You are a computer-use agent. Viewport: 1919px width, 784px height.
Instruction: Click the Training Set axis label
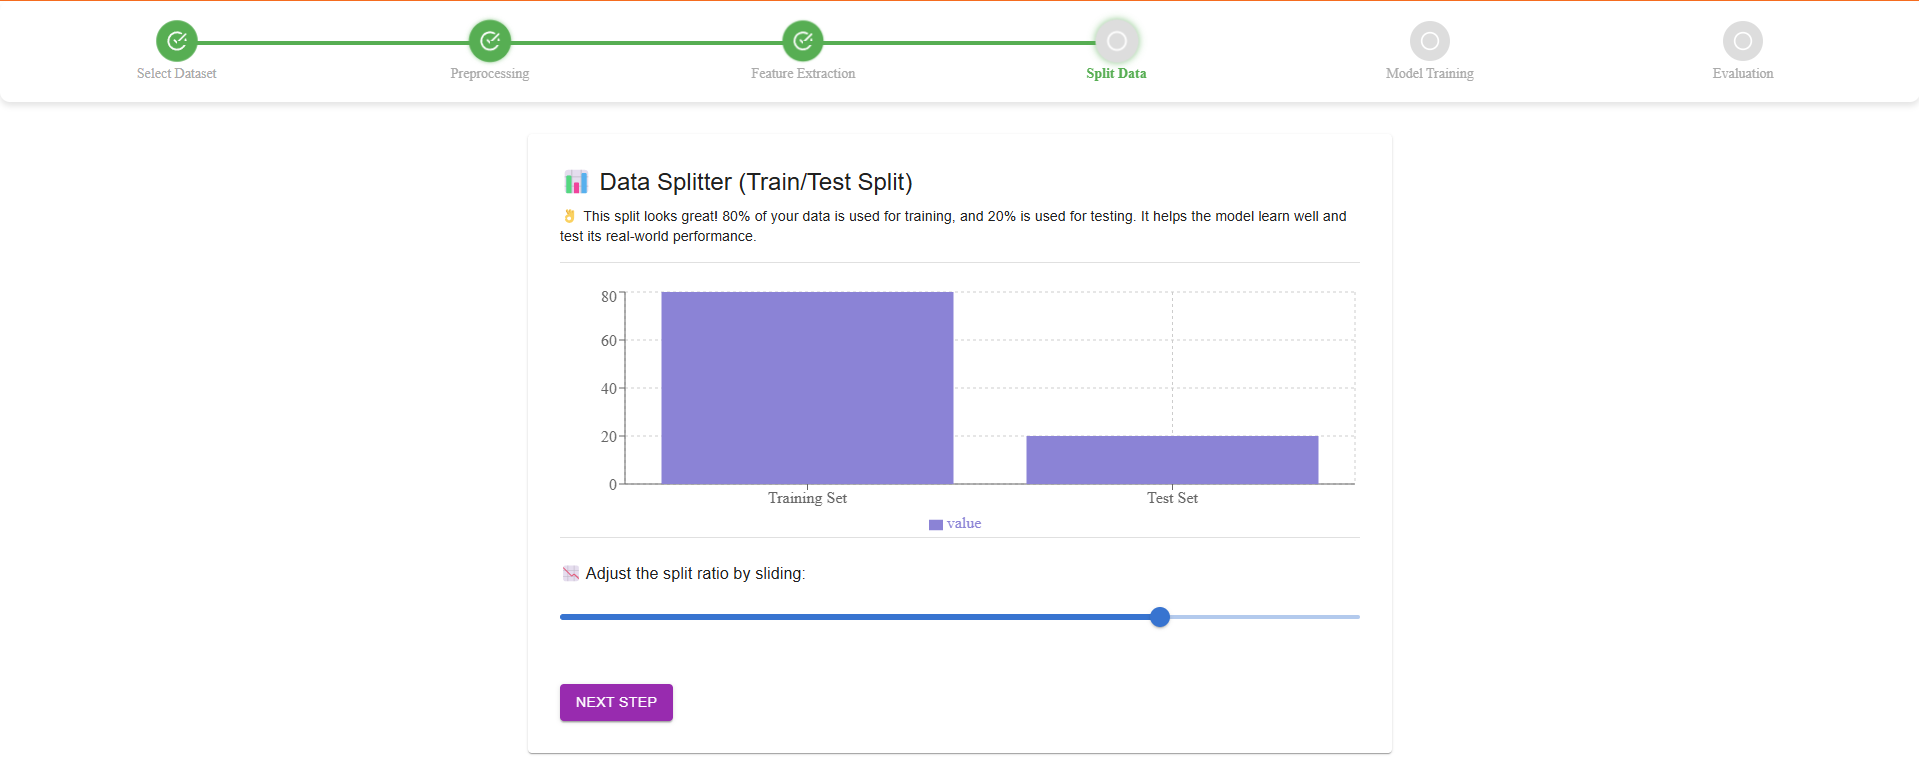click(807, 498)
